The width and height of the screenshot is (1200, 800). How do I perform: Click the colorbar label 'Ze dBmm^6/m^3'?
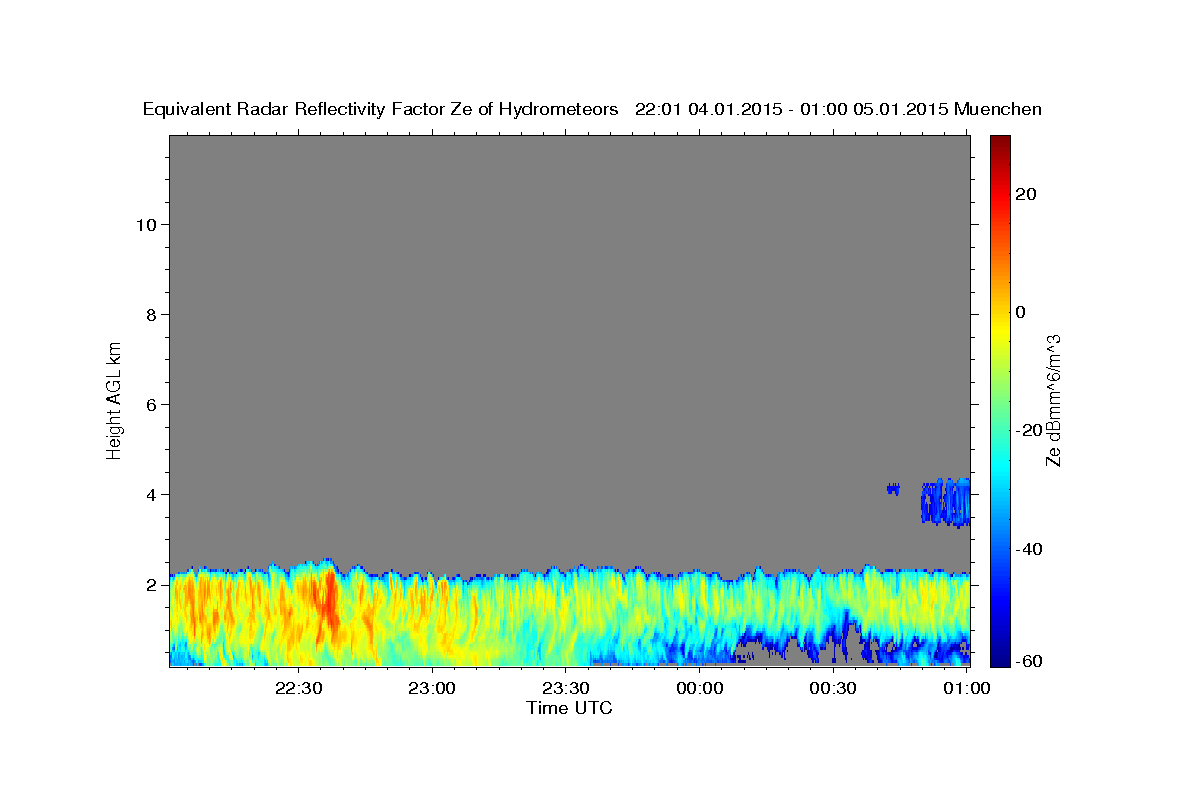[1053, 400]
